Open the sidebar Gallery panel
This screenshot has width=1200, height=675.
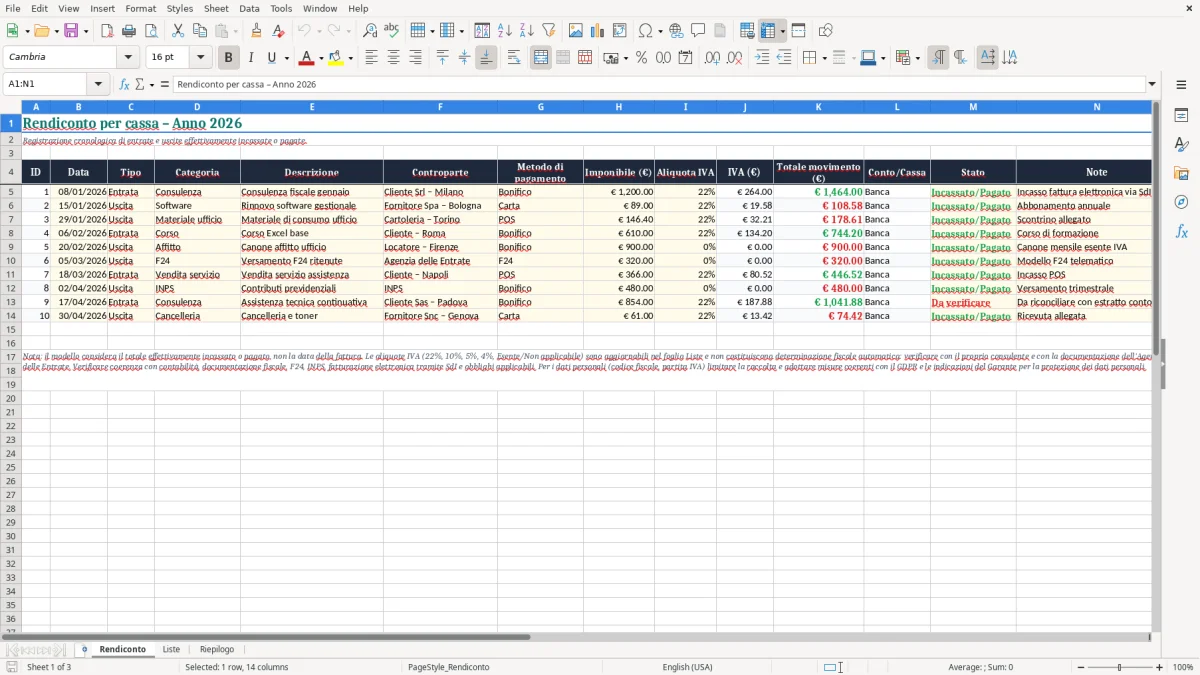1181,173
